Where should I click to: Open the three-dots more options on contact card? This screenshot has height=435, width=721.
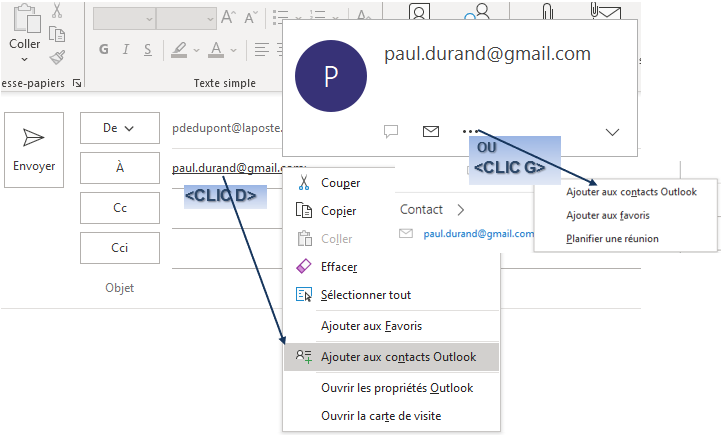[x=470, y=132]
